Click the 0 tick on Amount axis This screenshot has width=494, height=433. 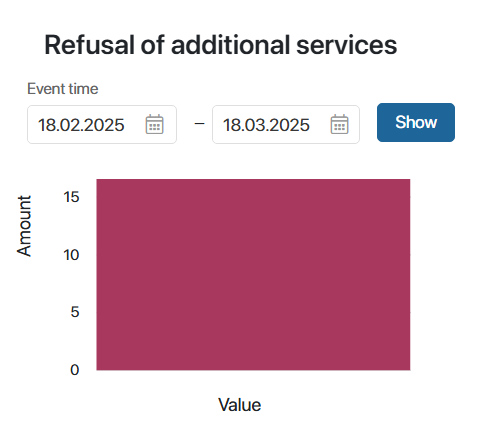75,370
